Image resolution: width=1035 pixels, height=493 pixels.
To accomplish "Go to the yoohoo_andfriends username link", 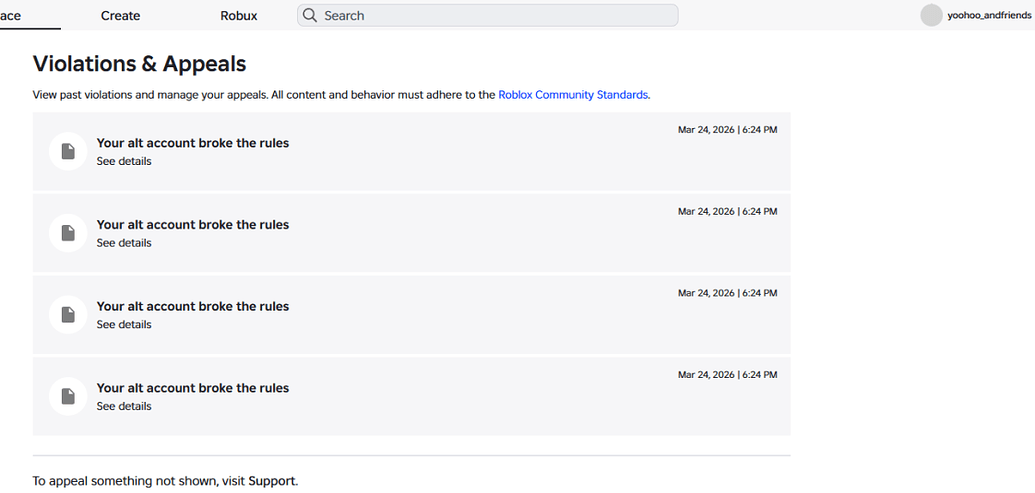I will tap(989, 15).
